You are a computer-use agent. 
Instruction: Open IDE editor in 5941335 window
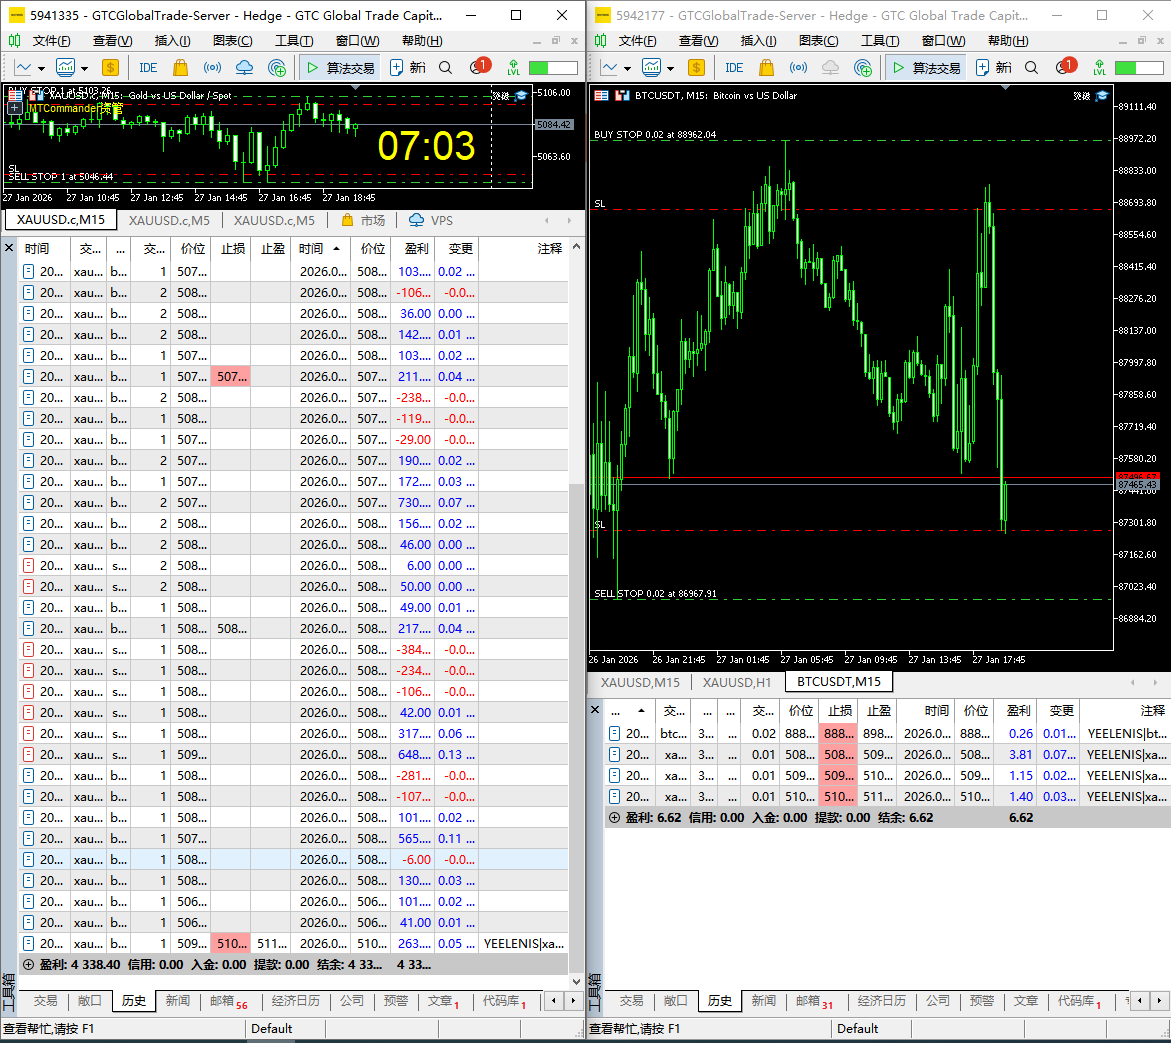[x=148, y=68]
